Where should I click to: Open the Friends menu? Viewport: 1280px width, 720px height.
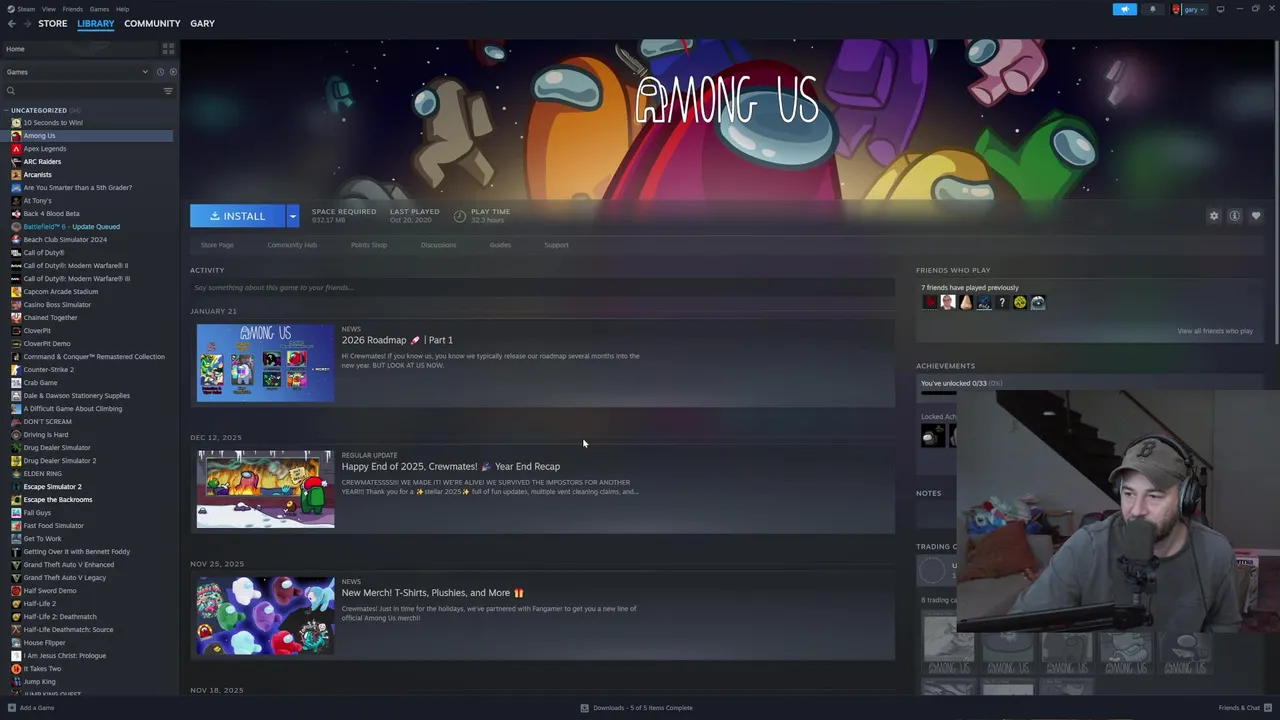pos(73,9)
